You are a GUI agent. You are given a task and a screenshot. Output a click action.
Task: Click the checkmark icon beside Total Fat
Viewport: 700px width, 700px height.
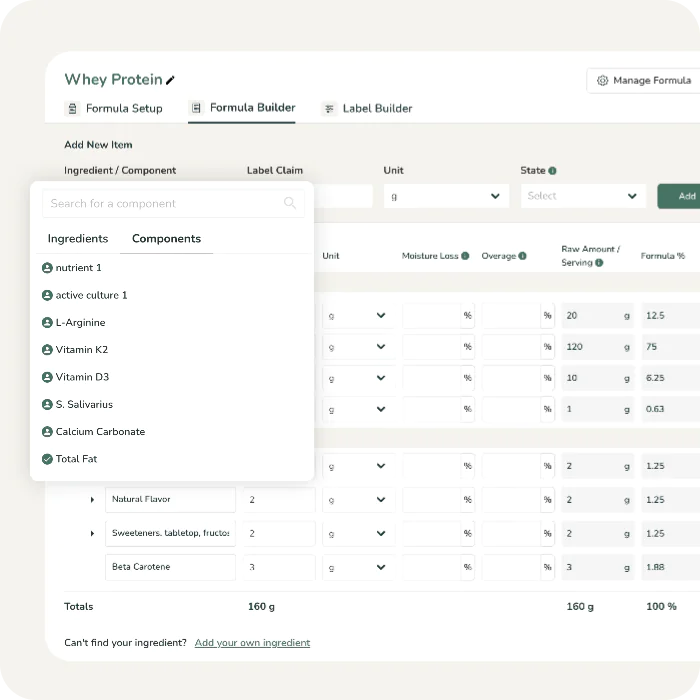click(47, 459)
